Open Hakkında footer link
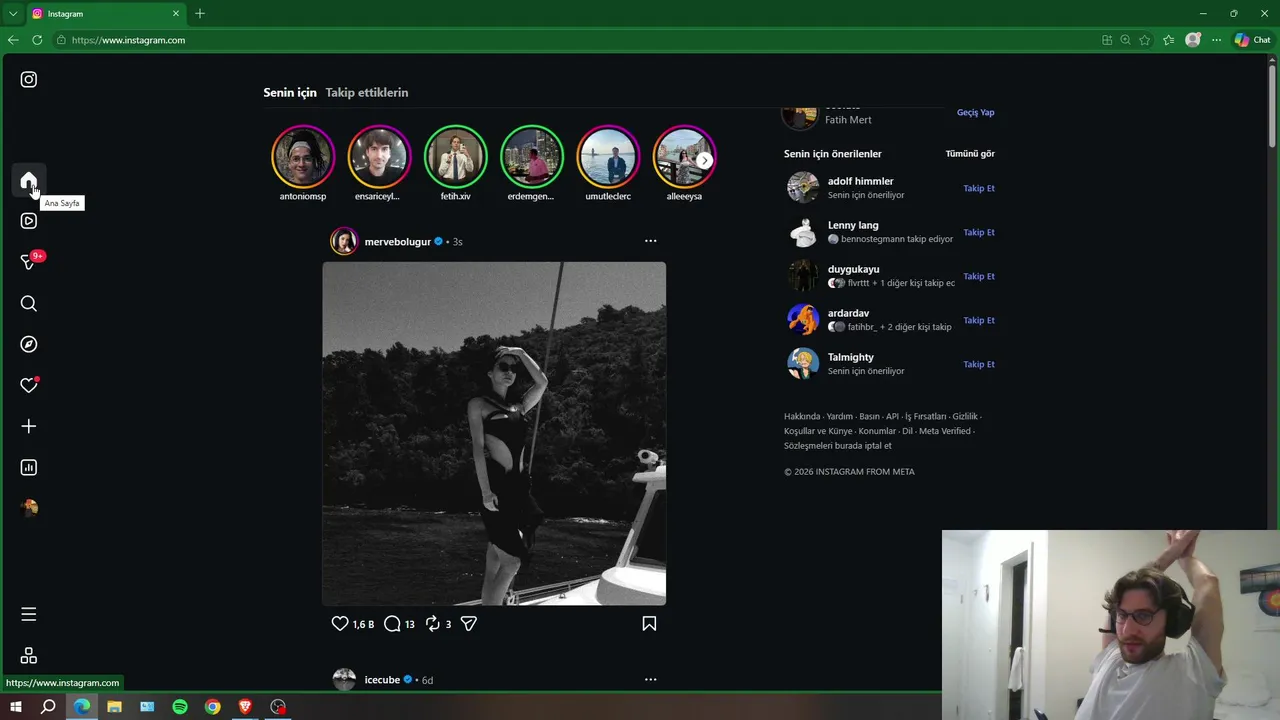 pos(802,416)
